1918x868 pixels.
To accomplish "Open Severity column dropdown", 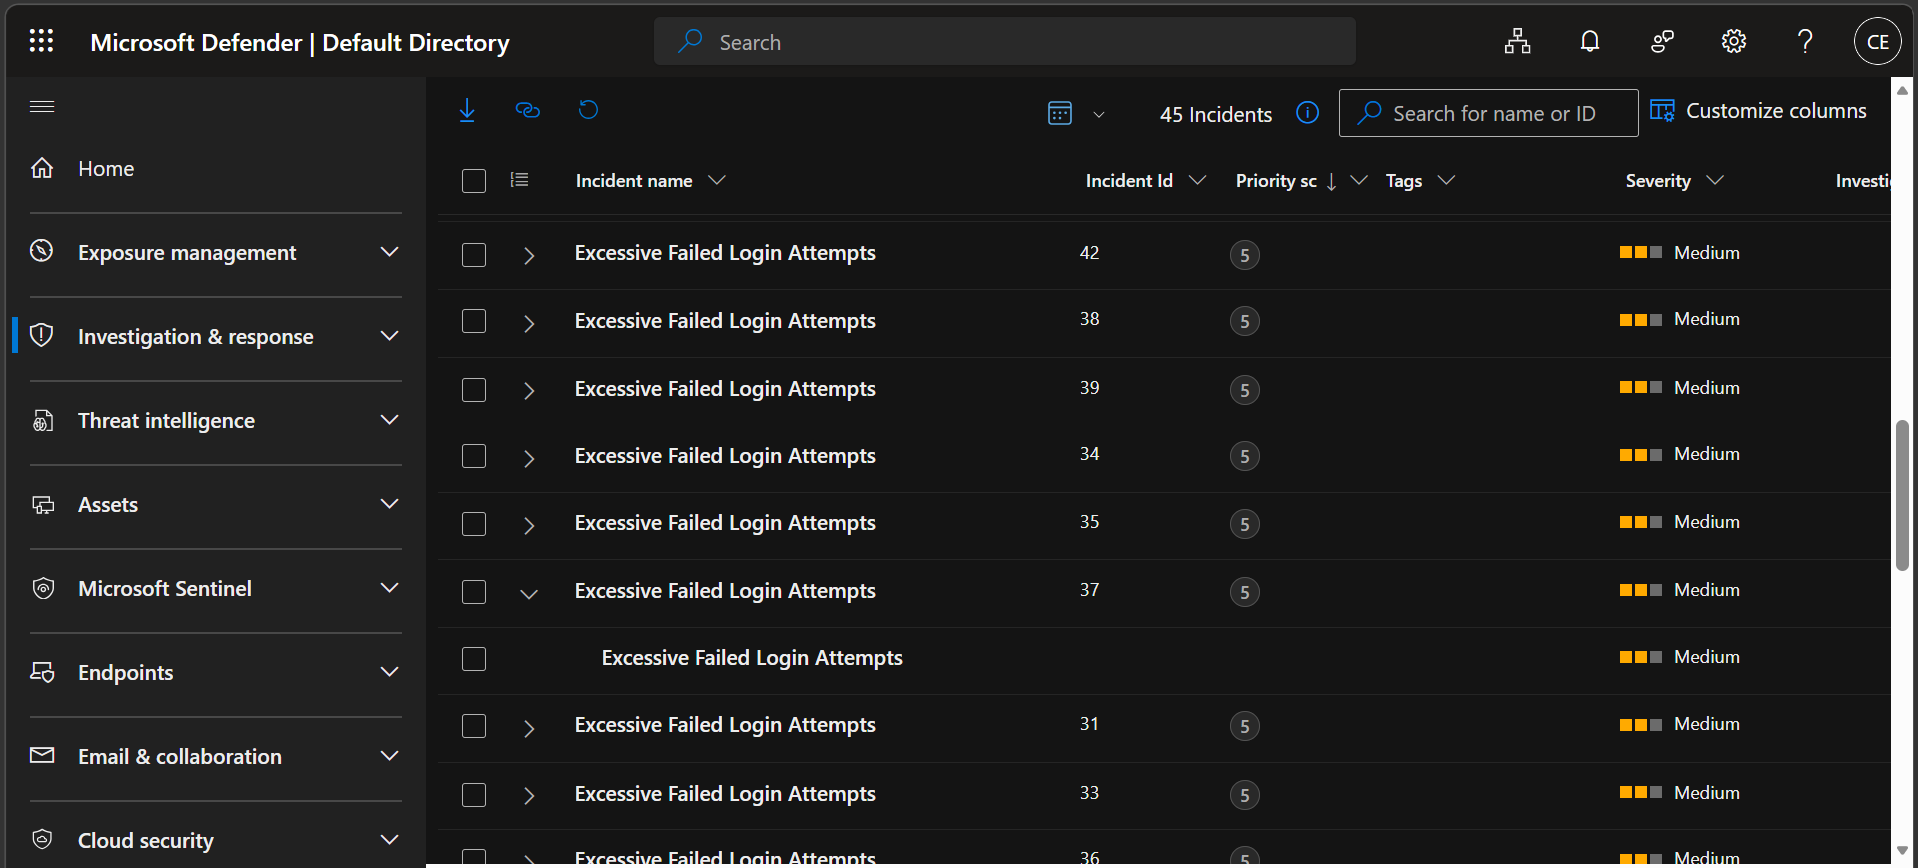I will coord(1715,180).
